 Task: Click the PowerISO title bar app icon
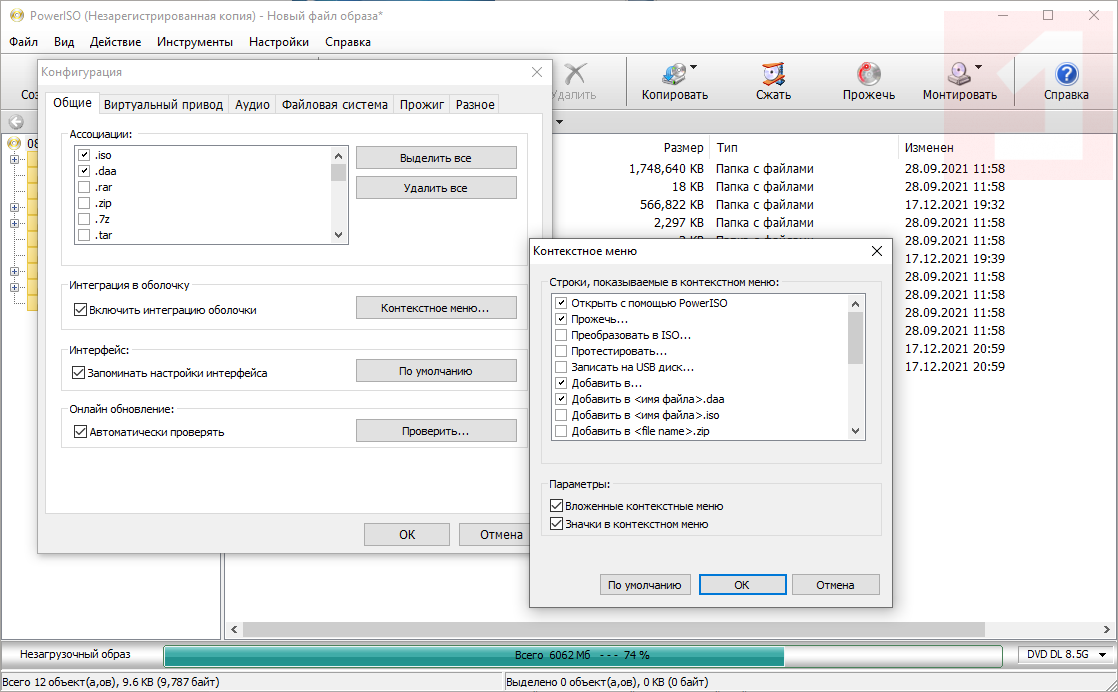(x=16, y=15)
